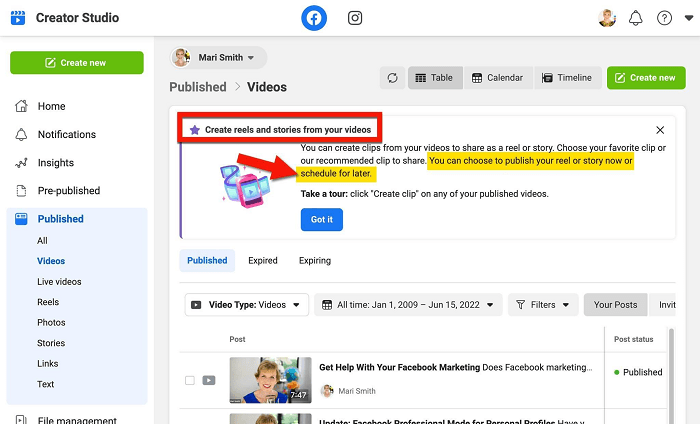Open the Video Type: Videos dropdown

coord(247,304)
